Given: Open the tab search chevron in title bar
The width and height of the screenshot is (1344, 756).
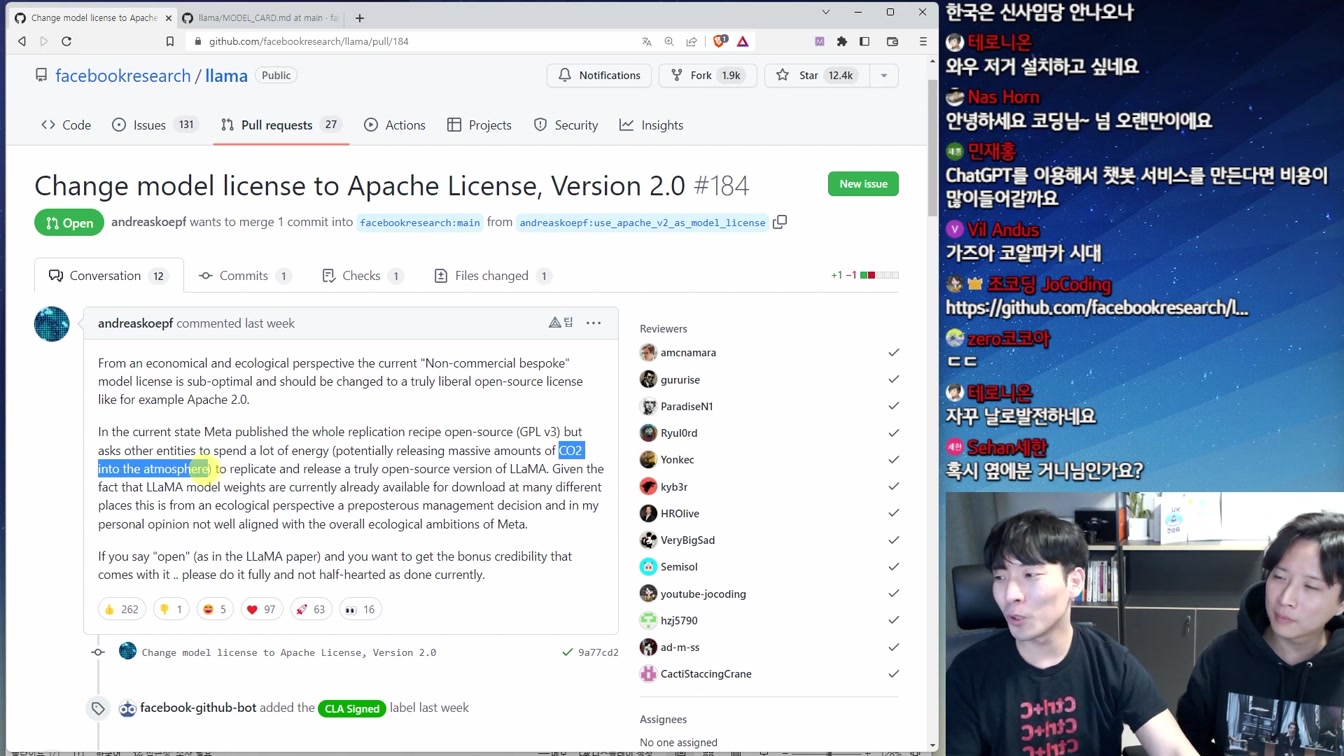Looking at the screenshot, I should click(825, 13).
